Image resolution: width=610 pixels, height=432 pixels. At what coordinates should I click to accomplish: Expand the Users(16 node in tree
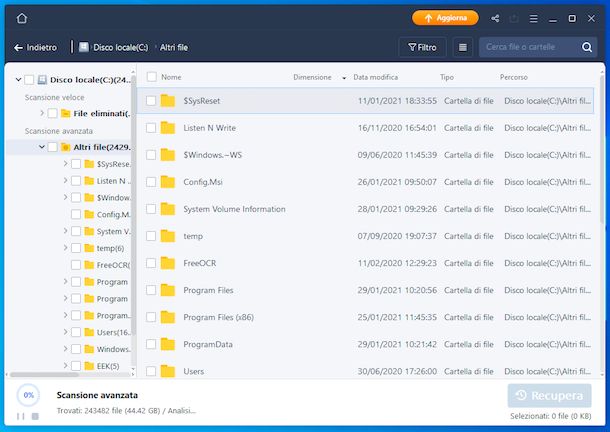point(65,332)
